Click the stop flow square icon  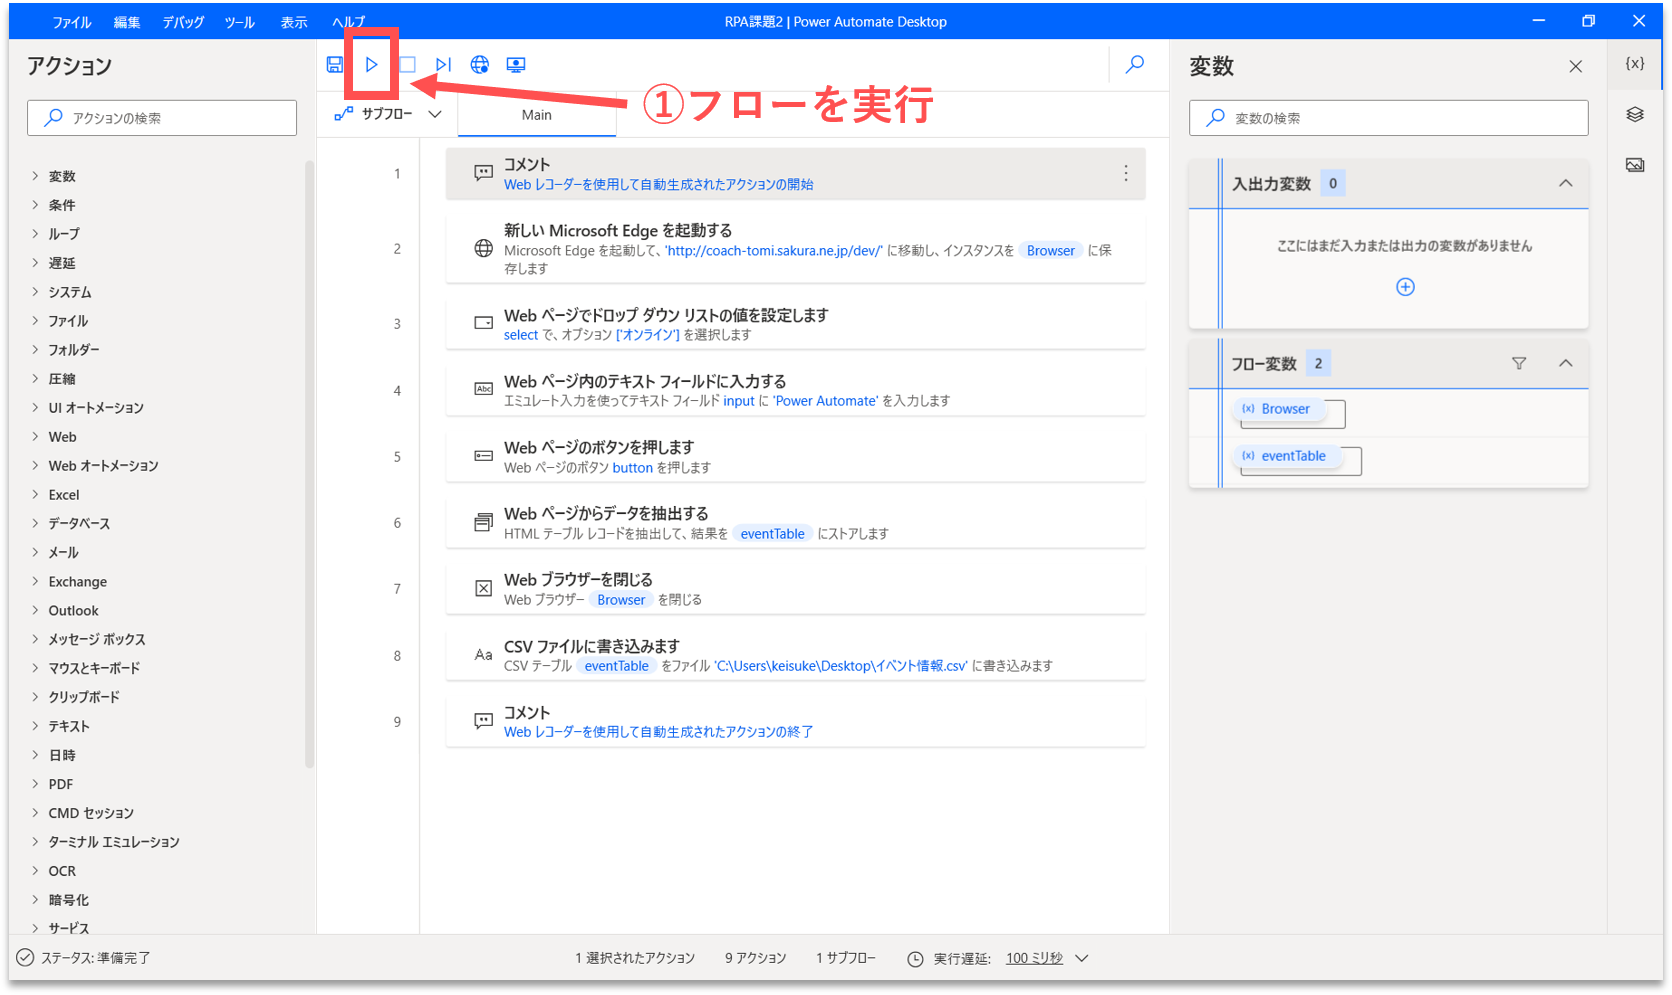tap(407, 65)
